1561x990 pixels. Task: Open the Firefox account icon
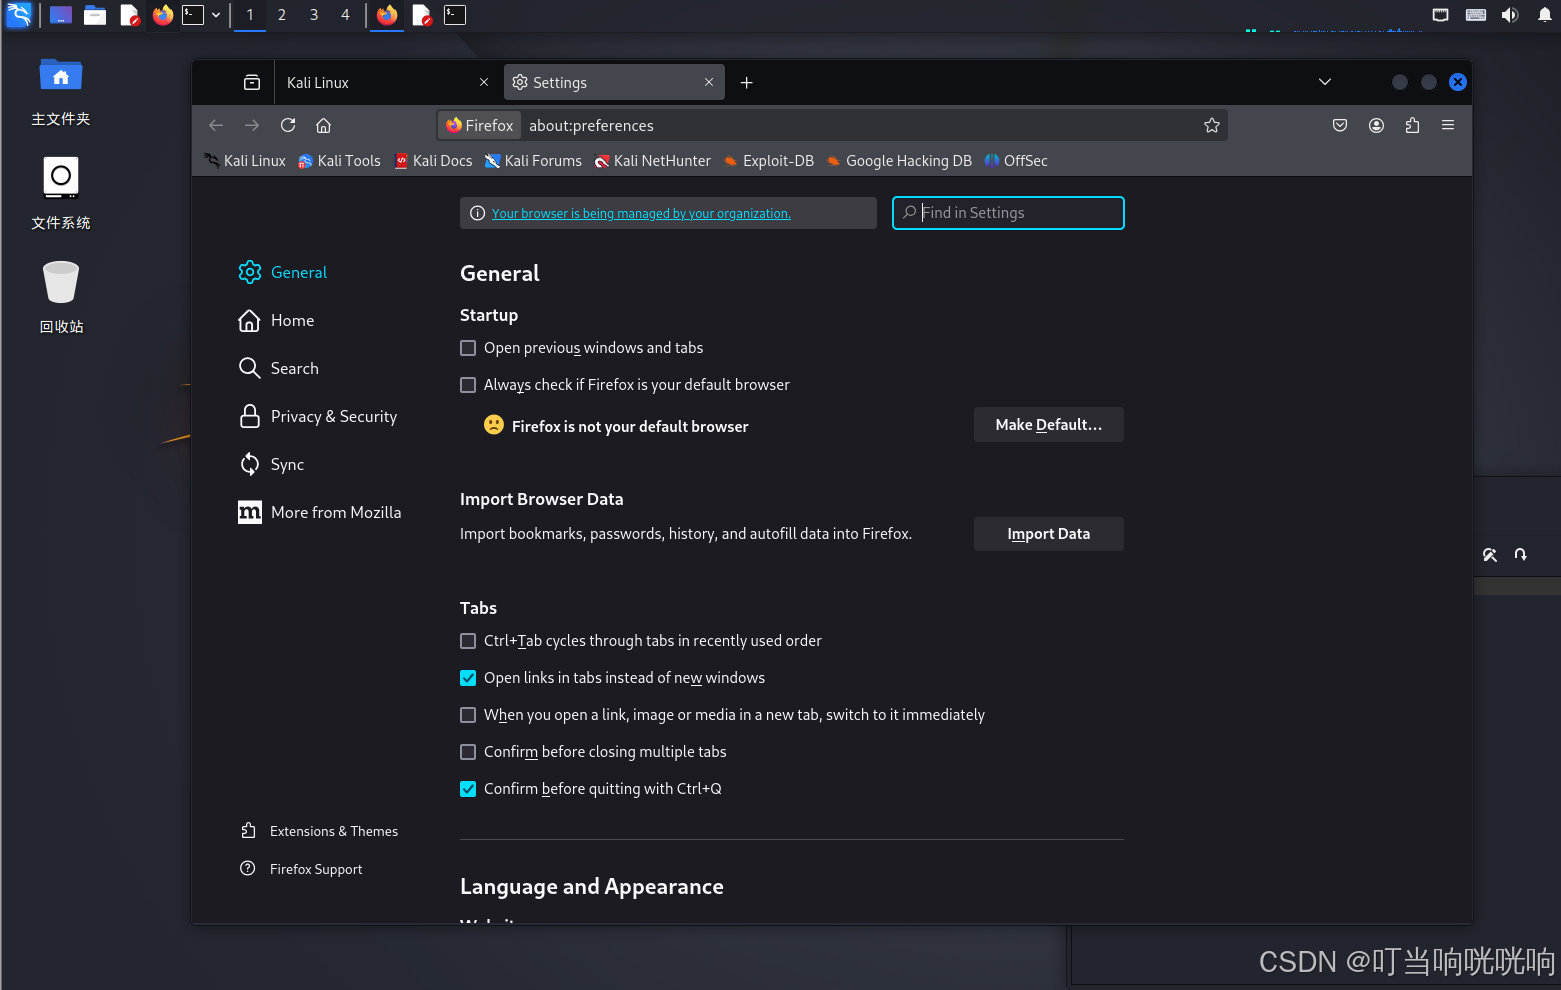[1376, 125]
